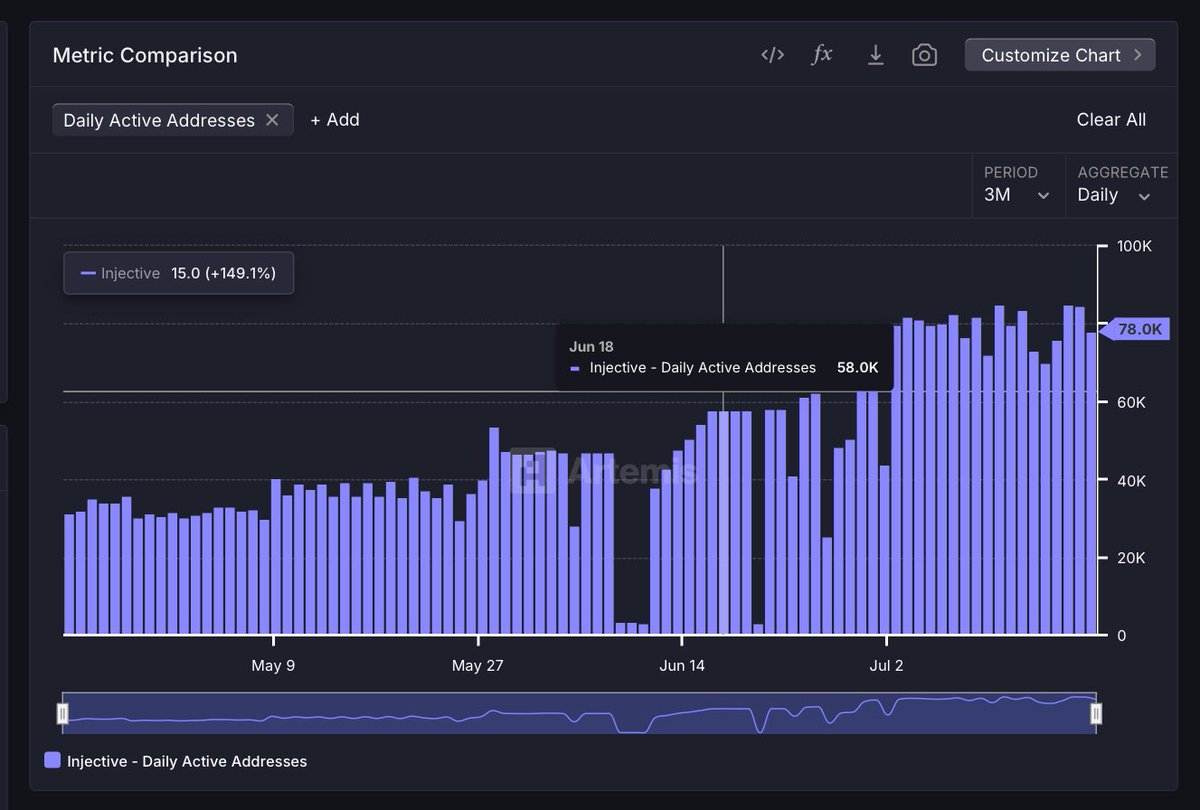
Task: Remove the Daily Active Addresses metric chip
Action: (272, 120)
